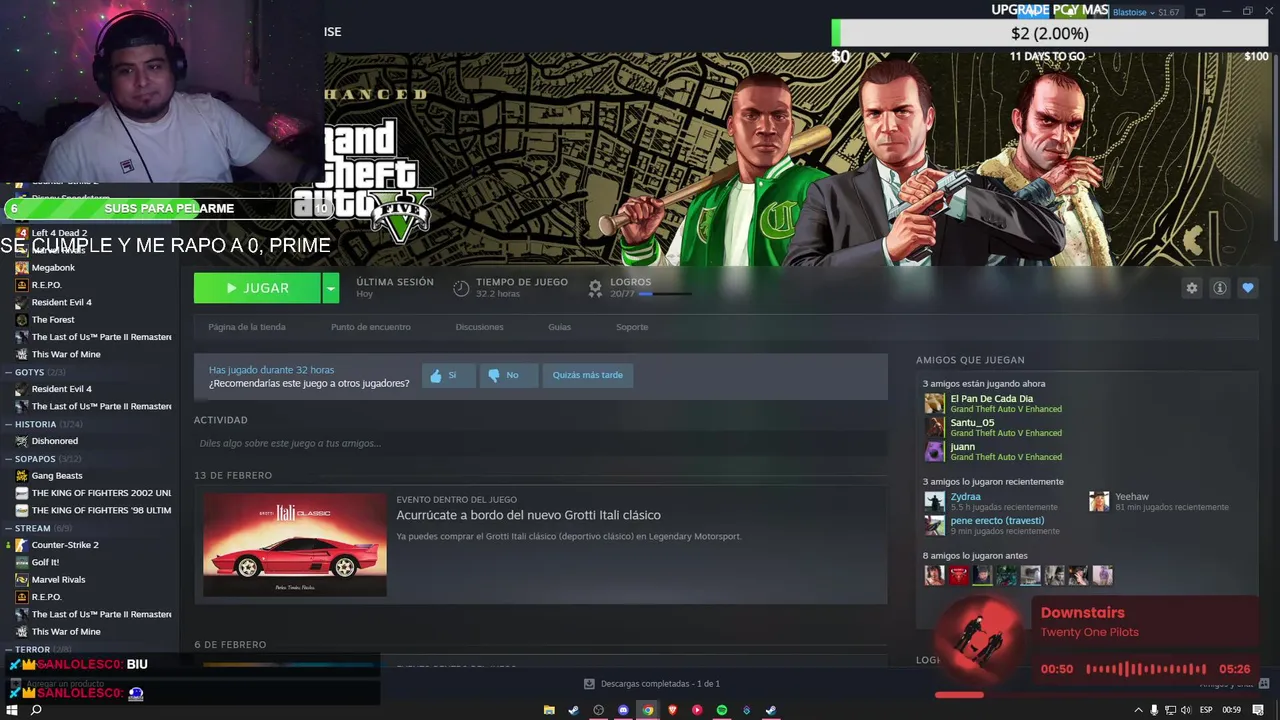This screenshot has width=1280, height=720.
Task: Open the Soporte tab
Action: [631, 327]
